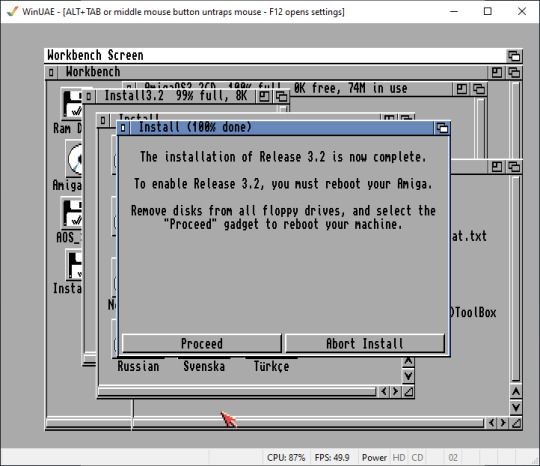Minimize the WinUAE window
540x466 pixels.
tap(454, 11)
